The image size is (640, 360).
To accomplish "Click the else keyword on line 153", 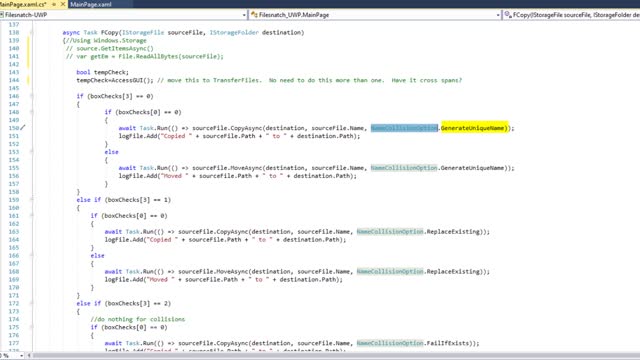I will (111, 152).
